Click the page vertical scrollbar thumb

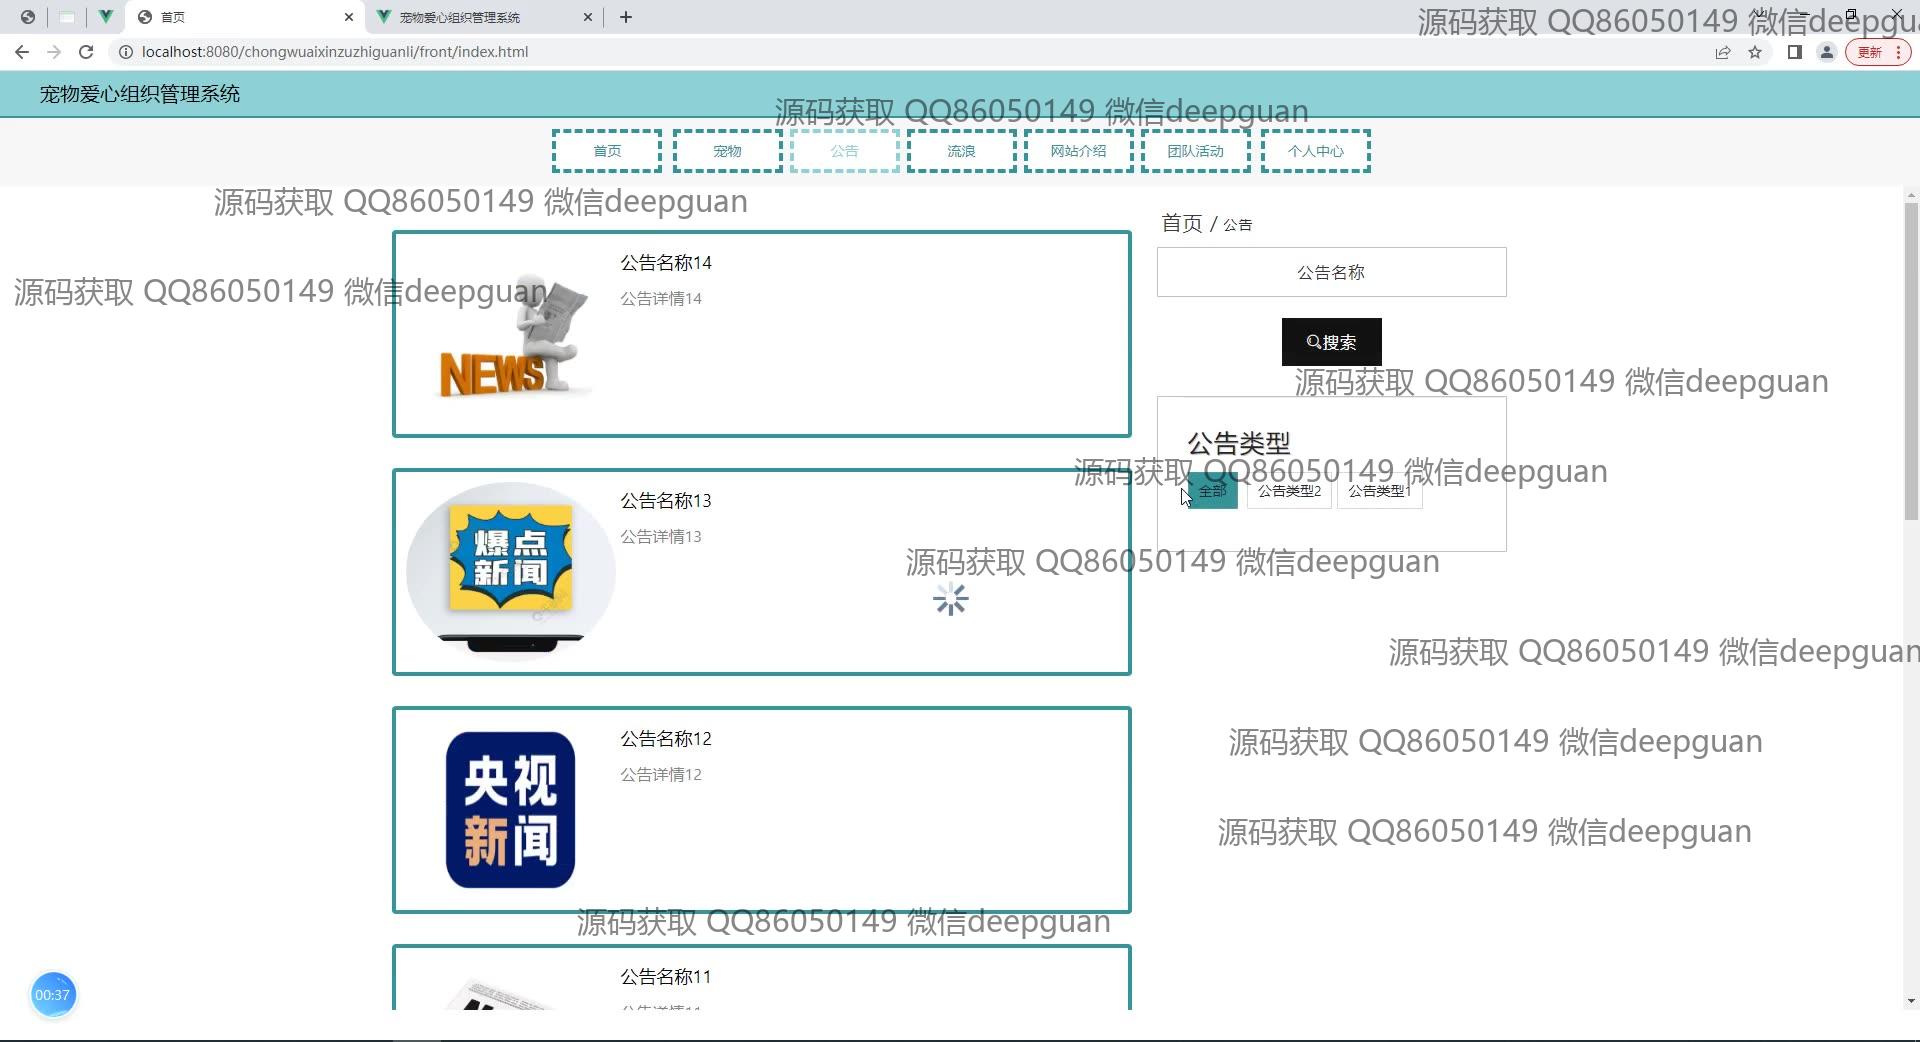(1911, 360)
